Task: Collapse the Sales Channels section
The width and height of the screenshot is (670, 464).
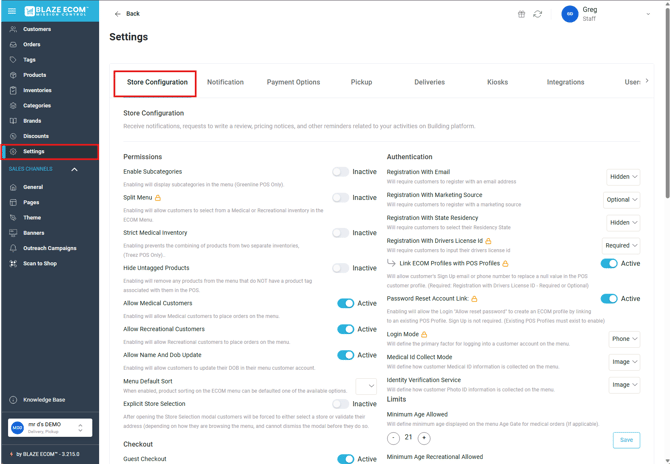Action: pos(74,170)
